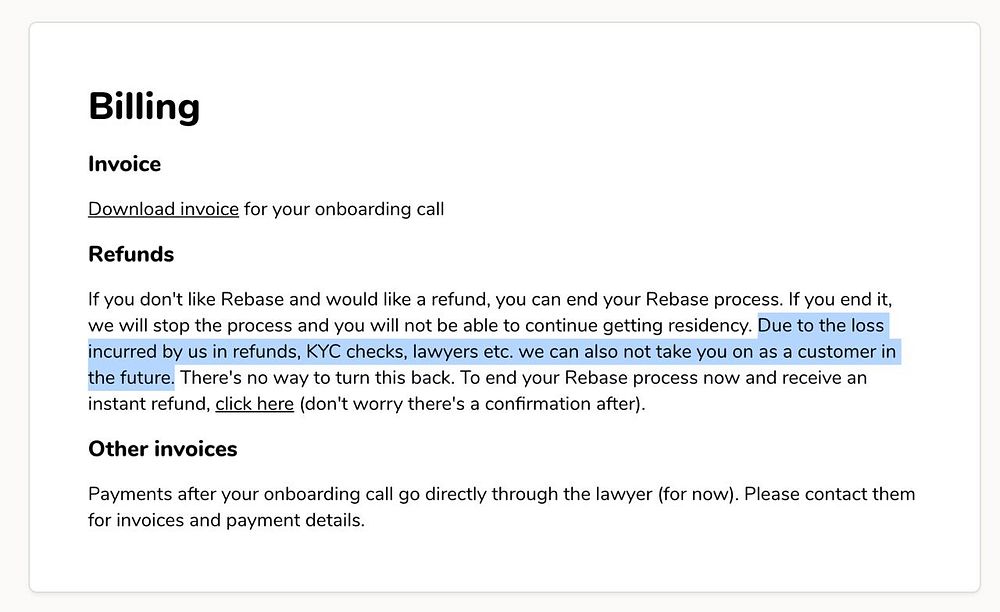Viewport: 1000px width, 612px height.
Task: Click 'for invoices and payment details.' line
Action: (226, 520)
